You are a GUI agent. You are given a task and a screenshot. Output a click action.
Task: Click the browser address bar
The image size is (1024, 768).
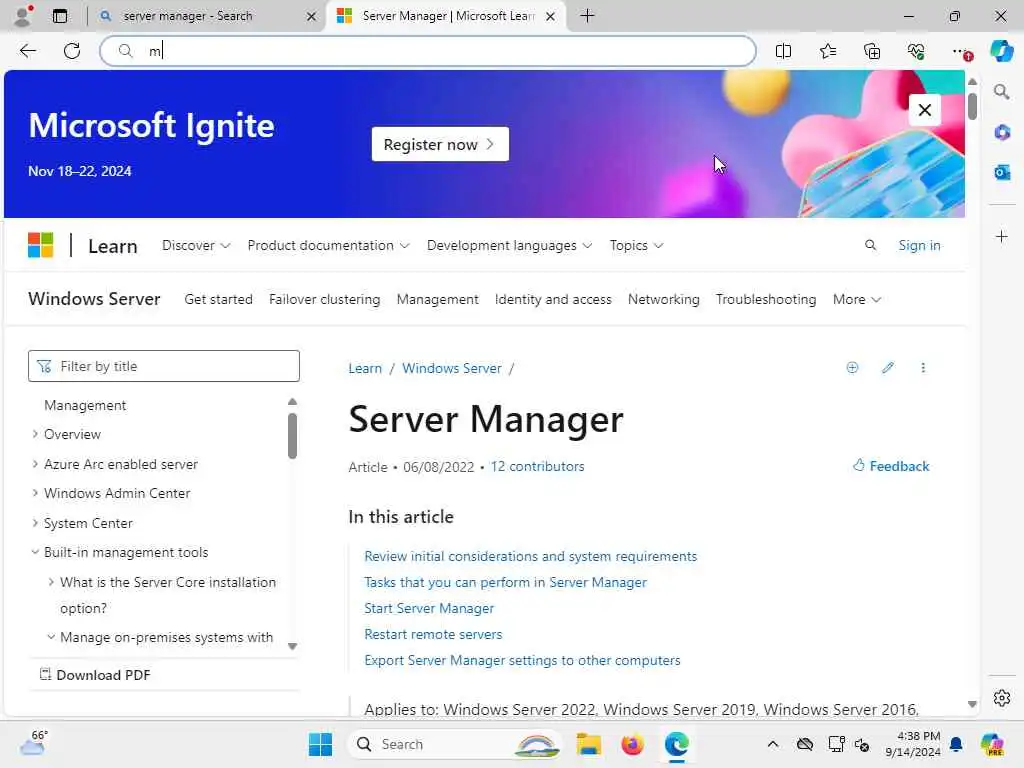coord(428,51)
